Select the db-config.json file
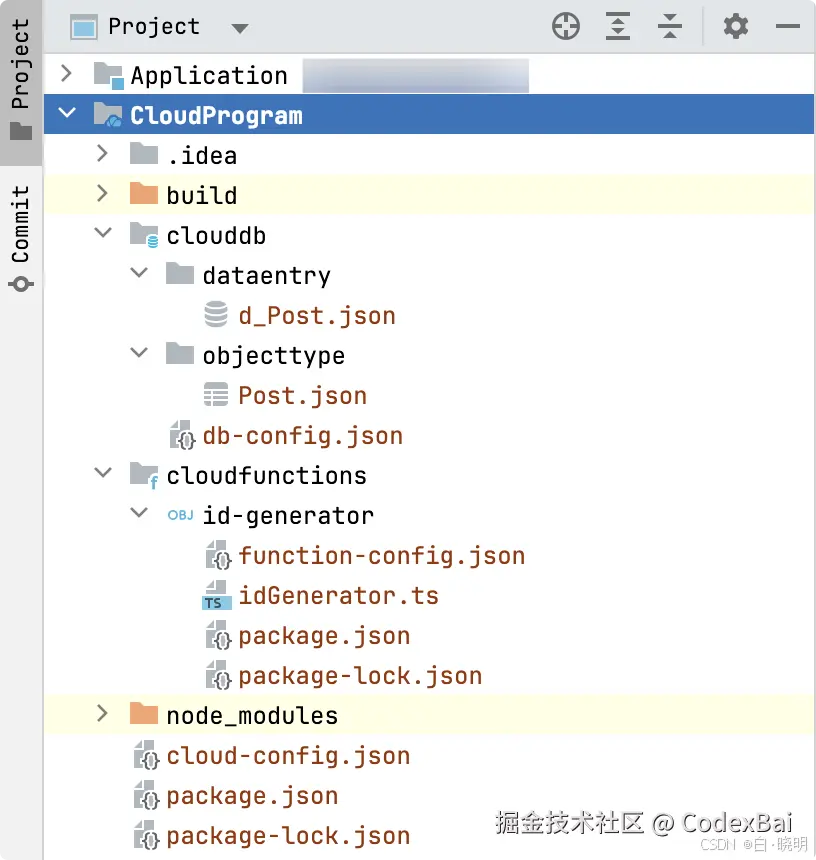This screenshot has width=816, height=860. (303, 436)
